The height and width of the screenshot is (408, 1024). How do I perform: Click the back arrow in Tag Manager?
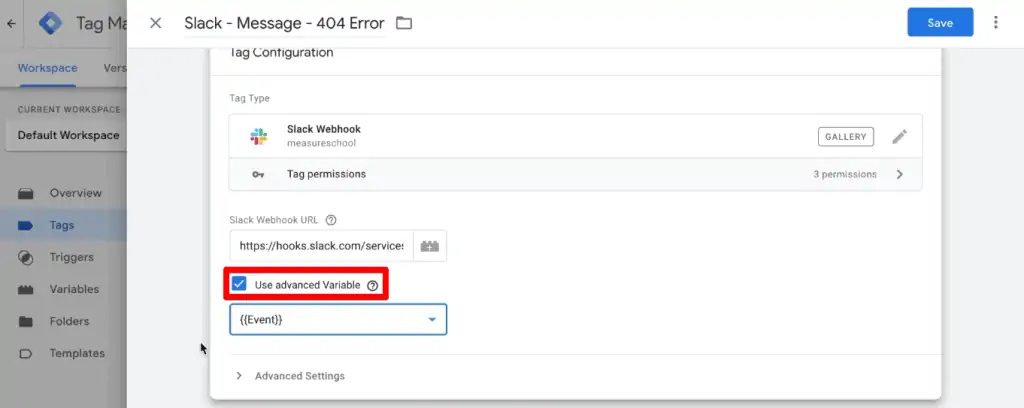11,24
